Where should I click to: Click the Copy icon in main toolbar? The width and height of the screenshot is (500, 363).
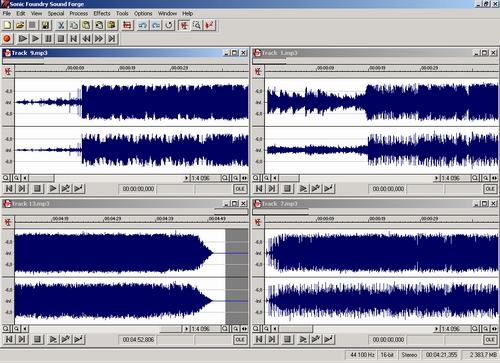coord(74,25)
